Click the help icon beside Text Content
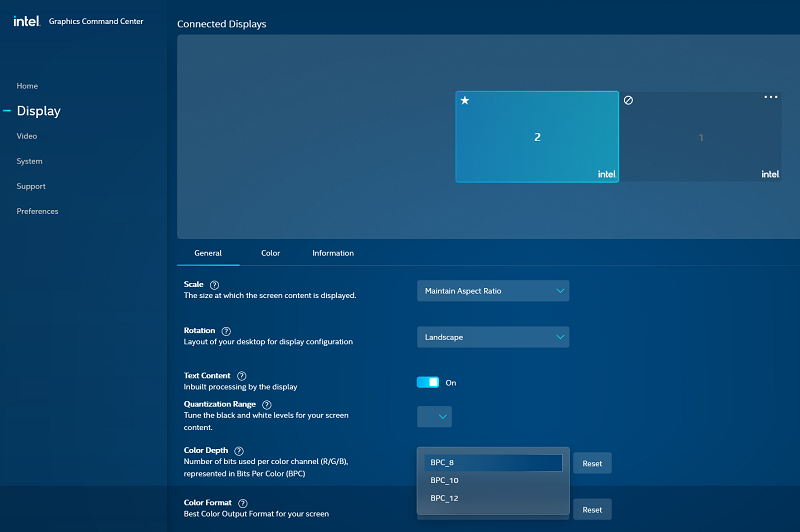 242,376
